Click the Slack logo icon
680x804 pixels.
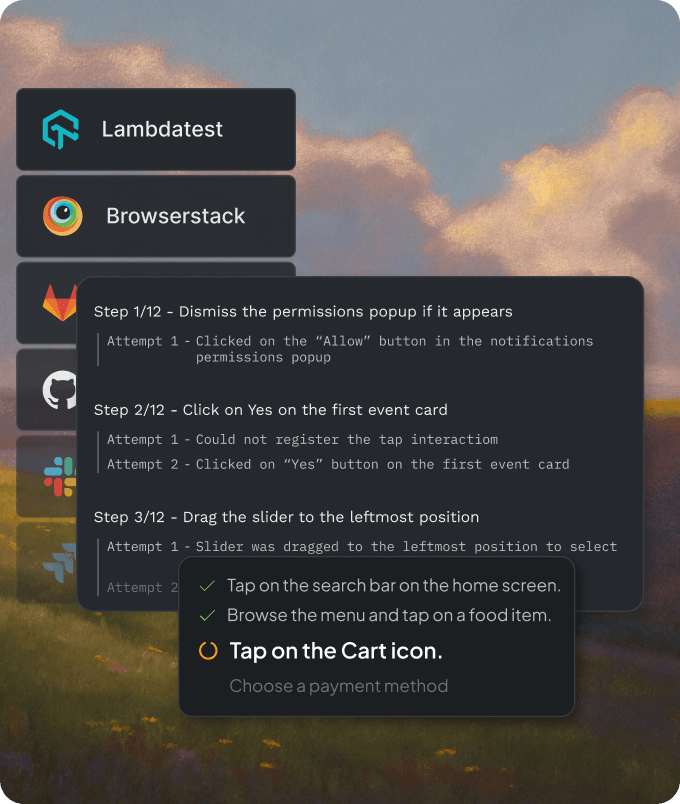click(60, 477)
